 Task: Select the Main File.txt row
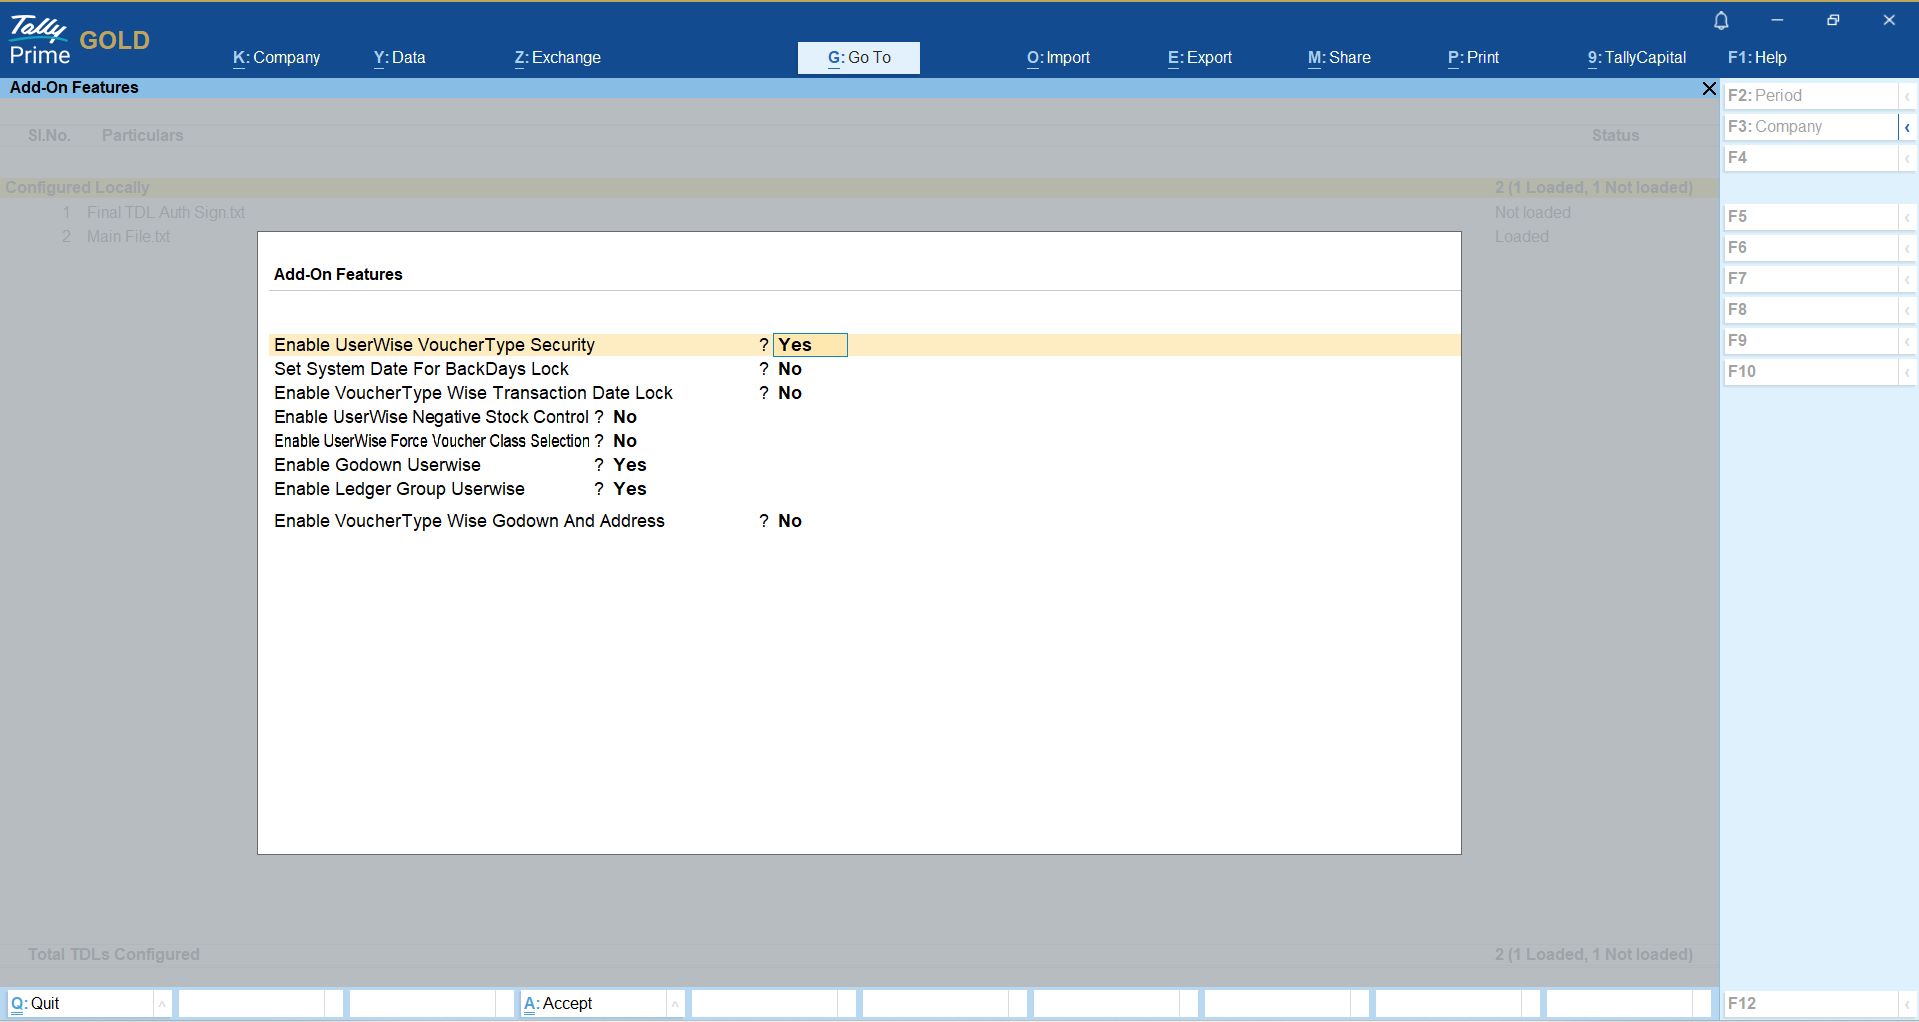coord(128,237)
